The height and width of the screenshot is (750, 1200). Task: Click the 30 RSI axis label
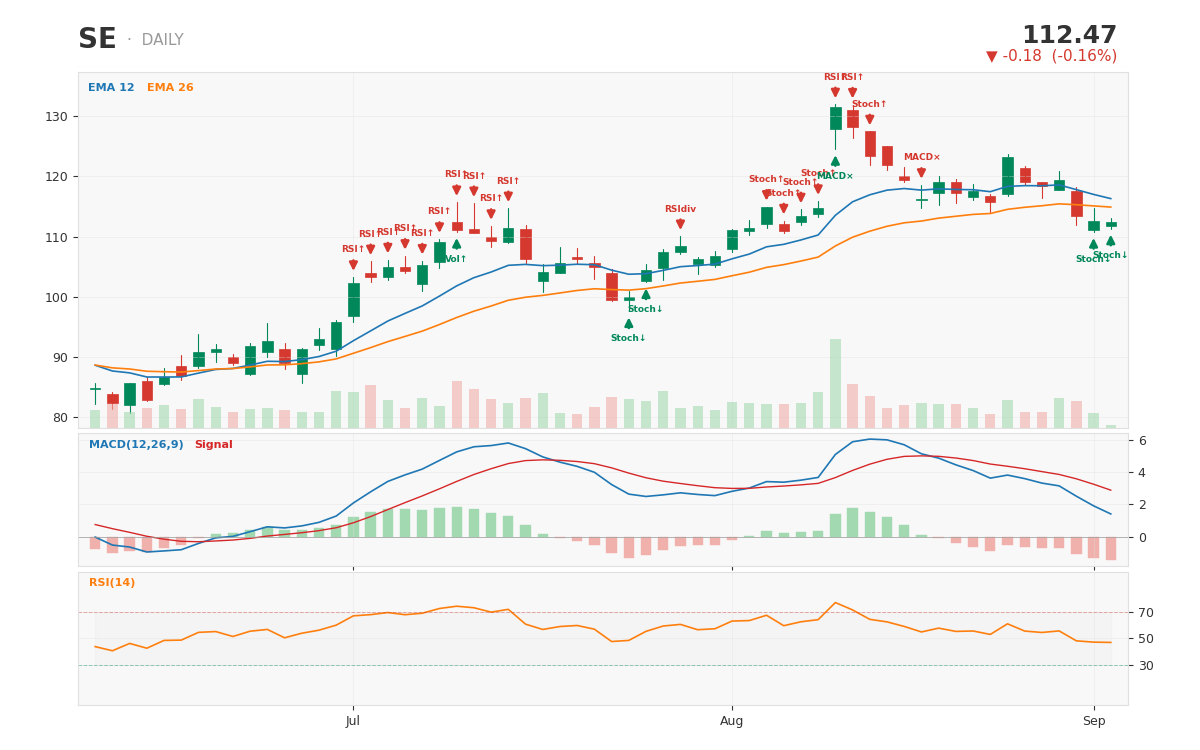[1146, 666]
